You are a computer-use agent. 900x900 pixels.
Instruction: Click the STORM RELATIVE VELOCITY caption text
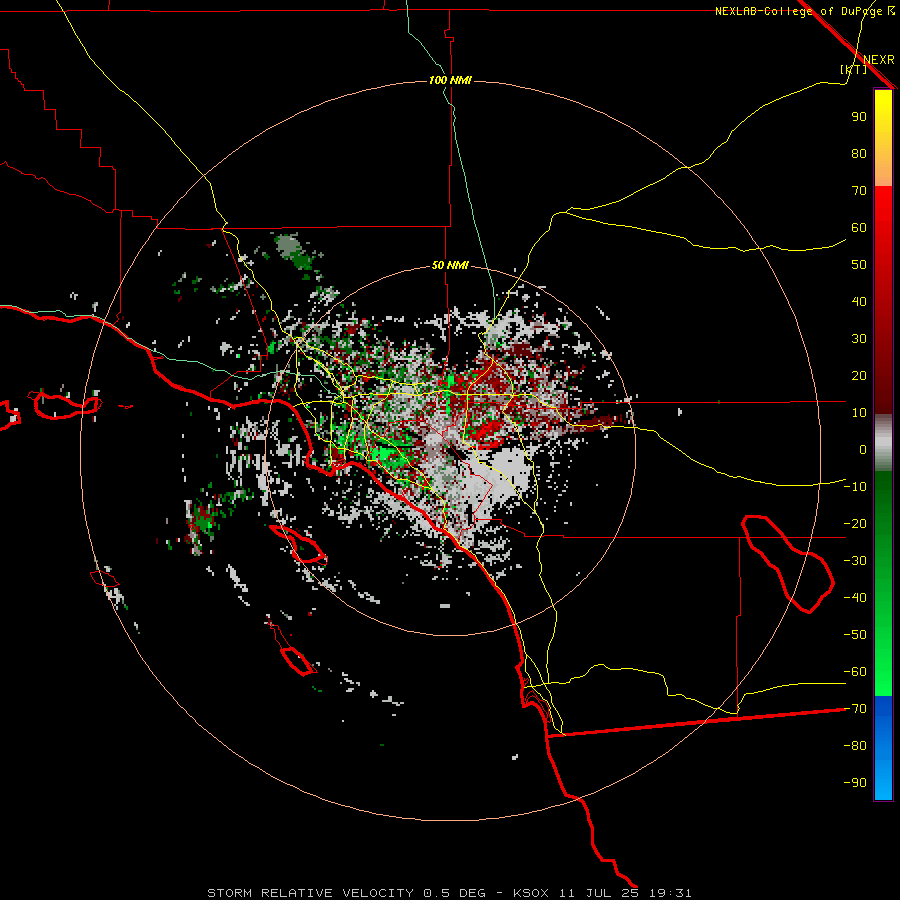pos(310,893)
